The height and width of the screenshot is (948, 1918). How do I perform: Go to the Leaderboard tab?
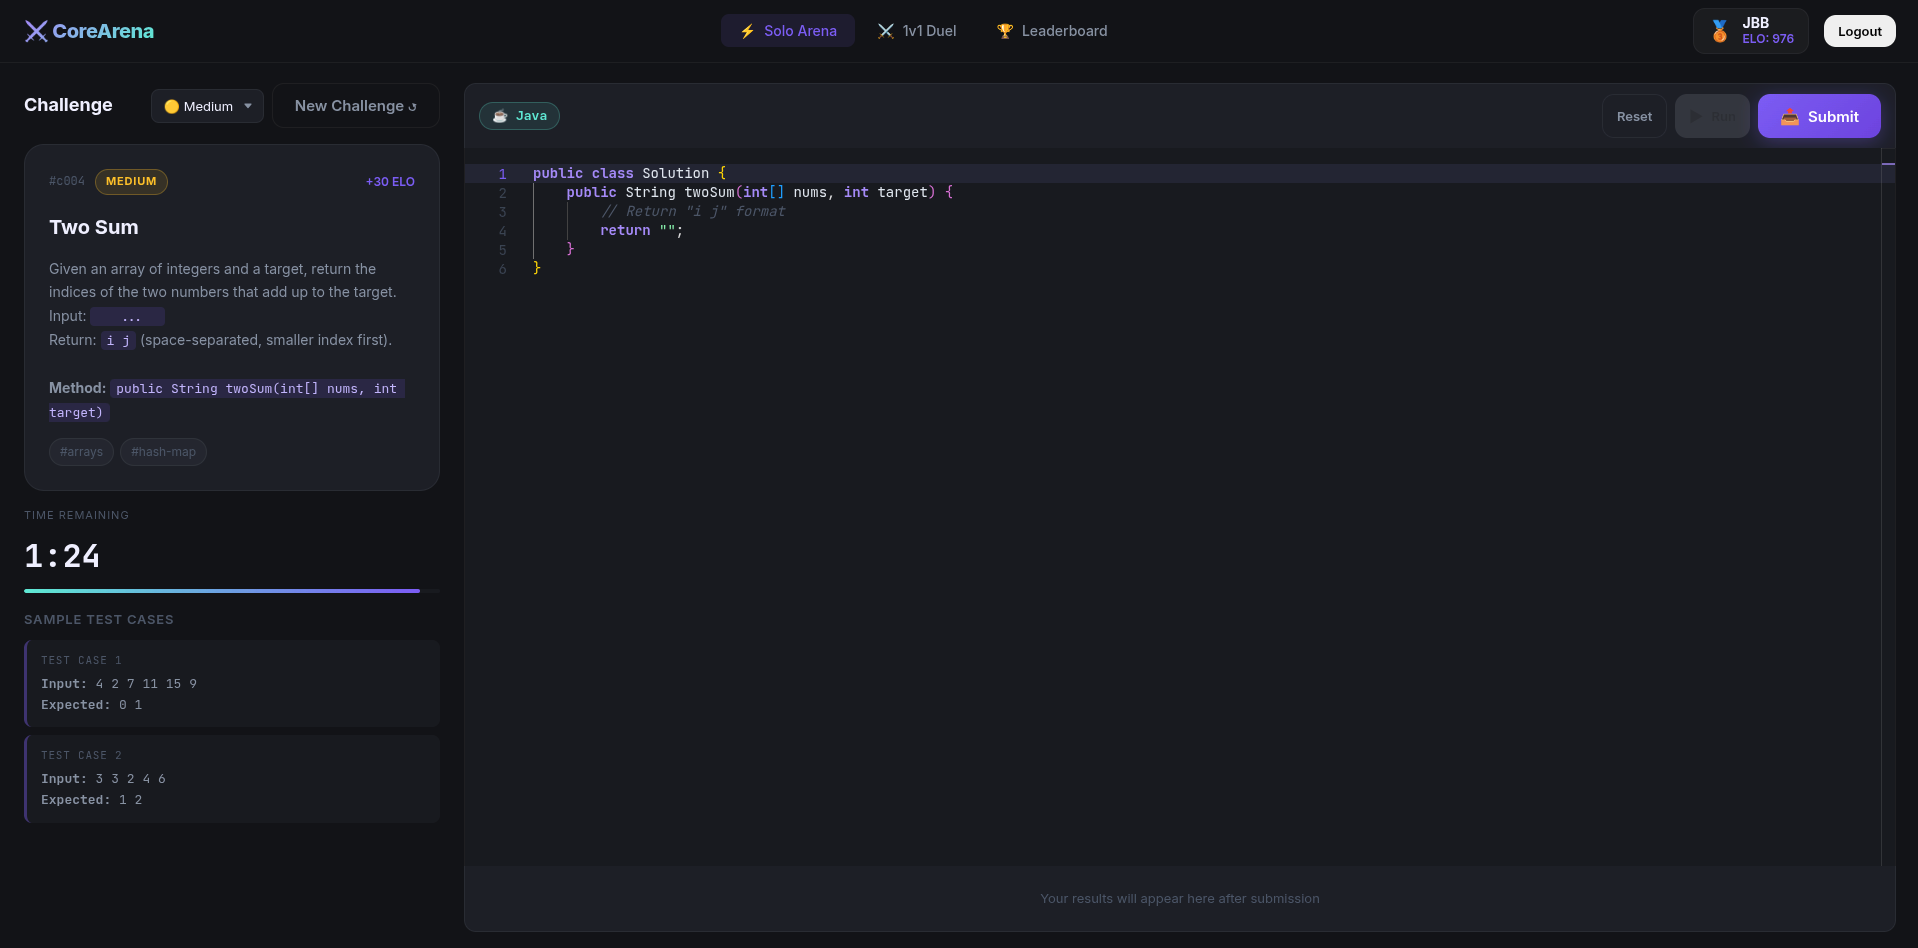tap(1052, 31)
